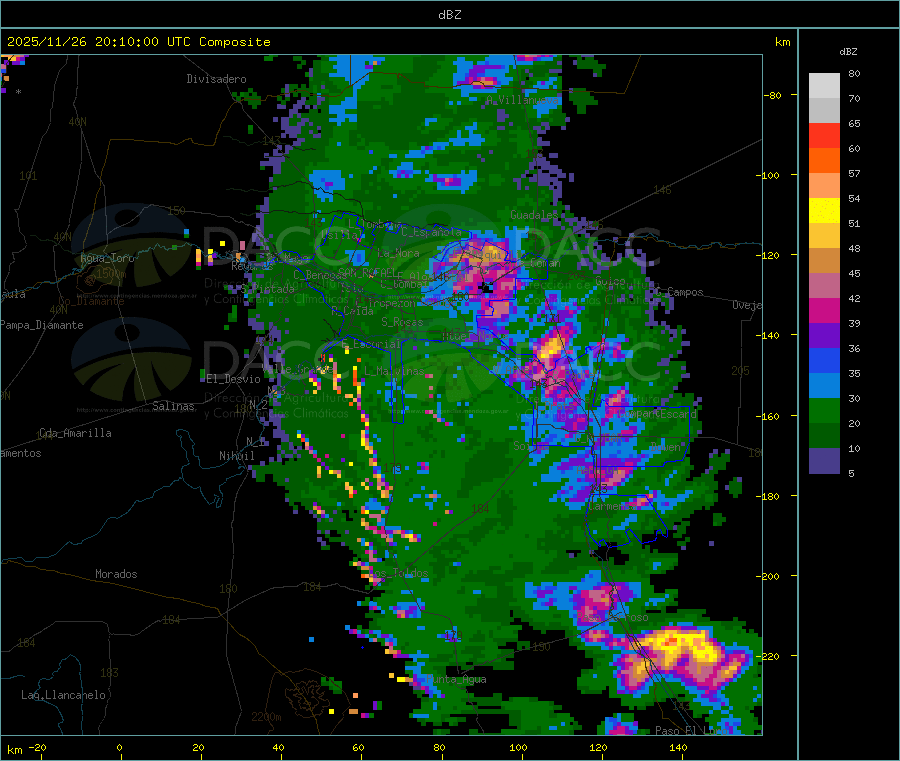Click the E_Escorial place label
The width and height of the screenshot is (900, 761).
[371, 344]
